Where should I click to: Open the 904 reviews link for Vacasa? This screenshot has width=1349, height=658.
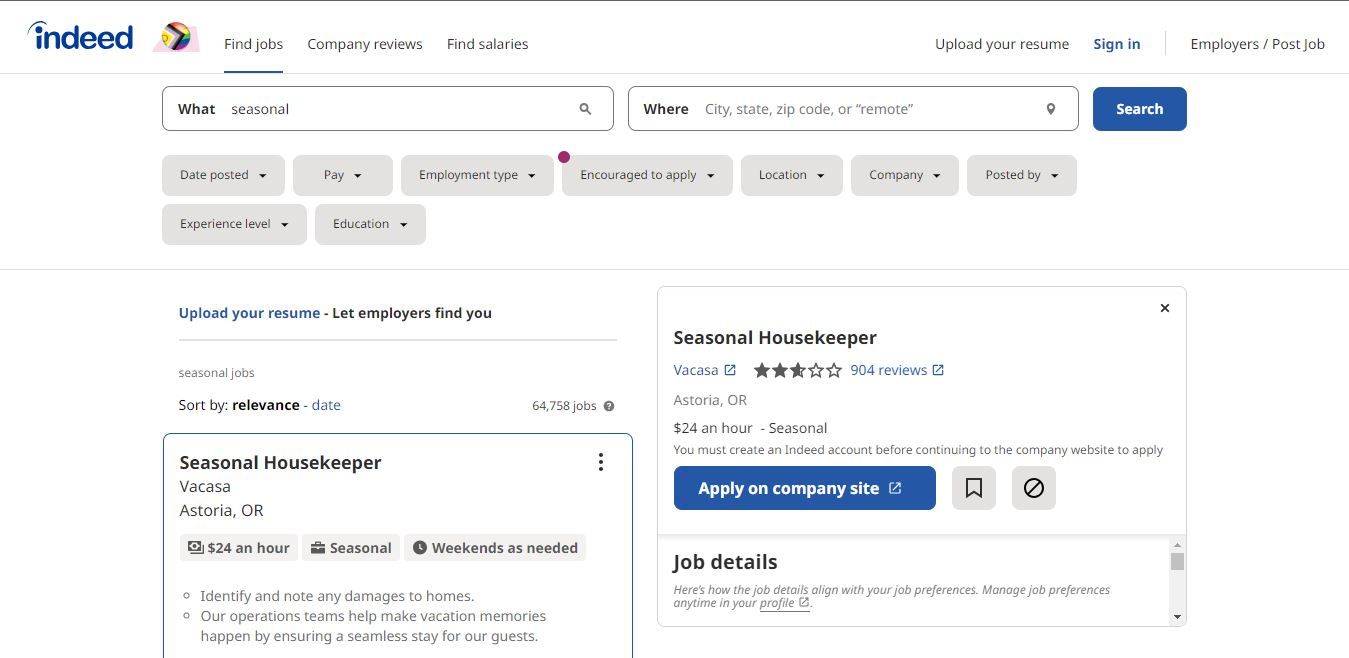click(x=888, y=369)
